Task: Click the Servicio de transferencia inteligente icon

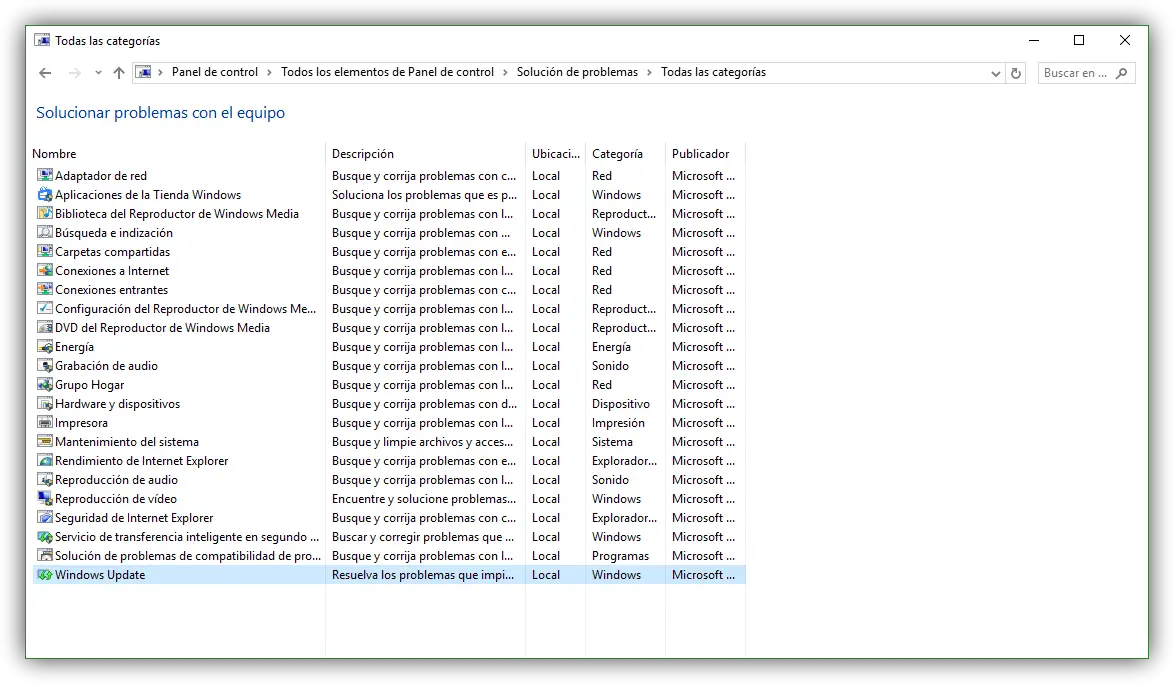Action: (x=45, y=537)
